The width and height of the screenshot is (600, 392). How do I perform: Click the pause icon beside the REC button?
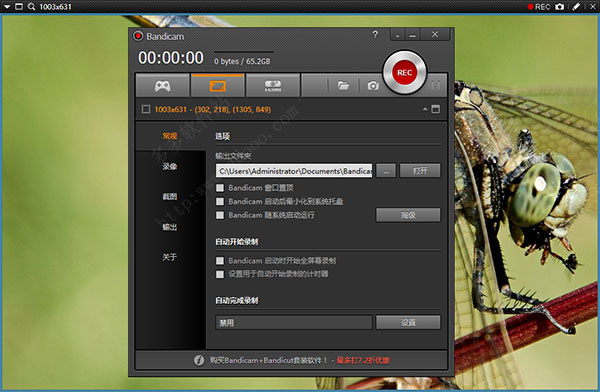[435, 85]
